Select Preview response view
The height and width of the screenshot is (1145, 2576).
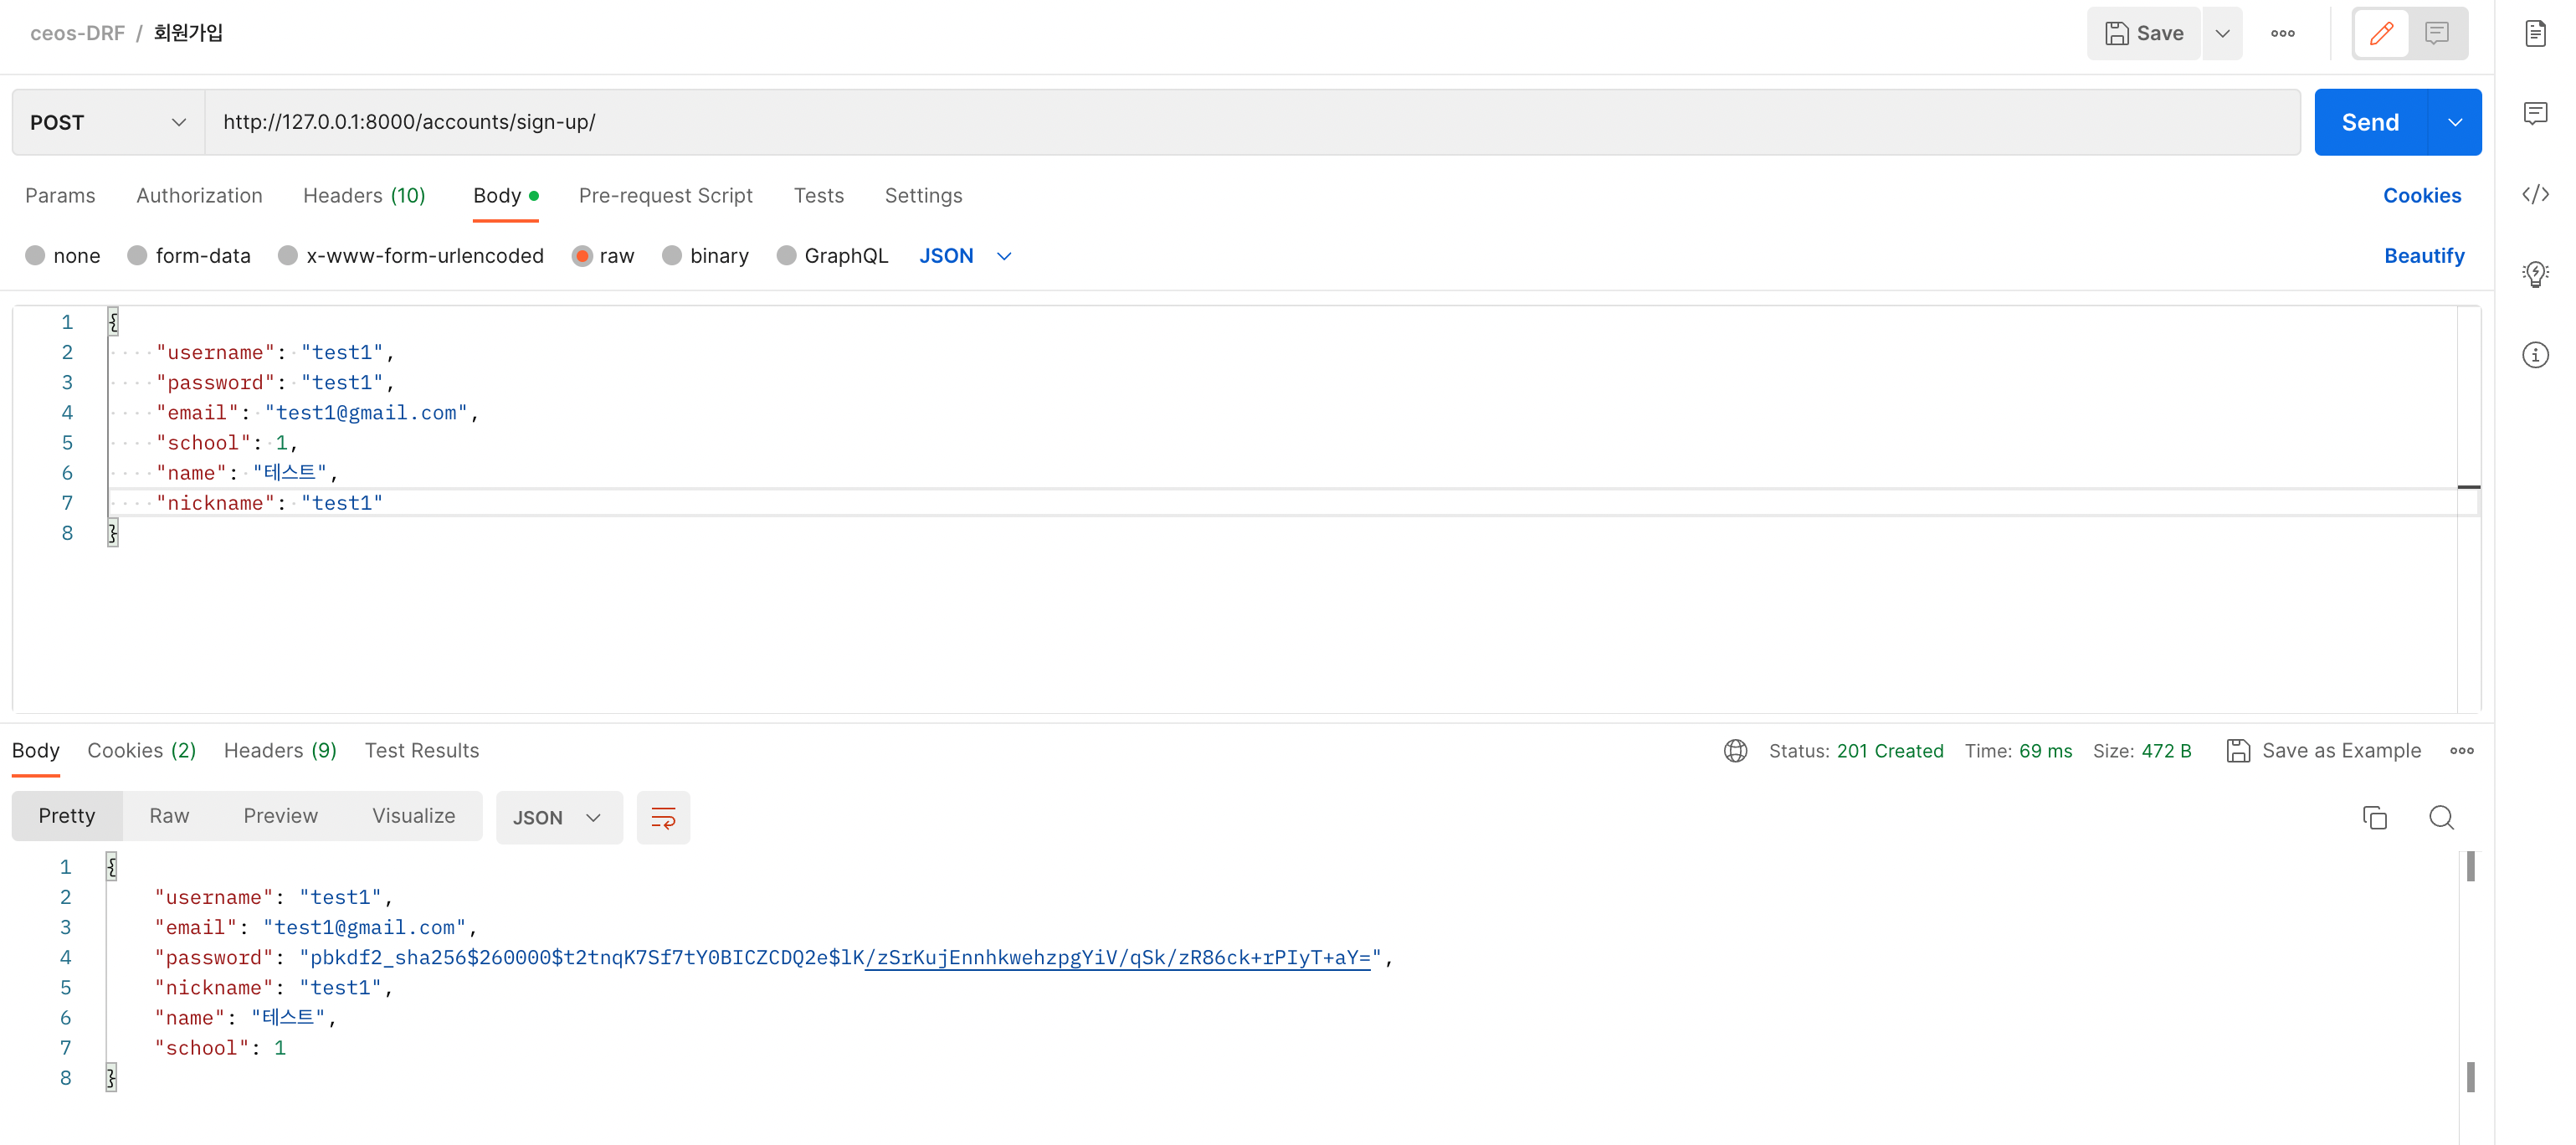280,816
